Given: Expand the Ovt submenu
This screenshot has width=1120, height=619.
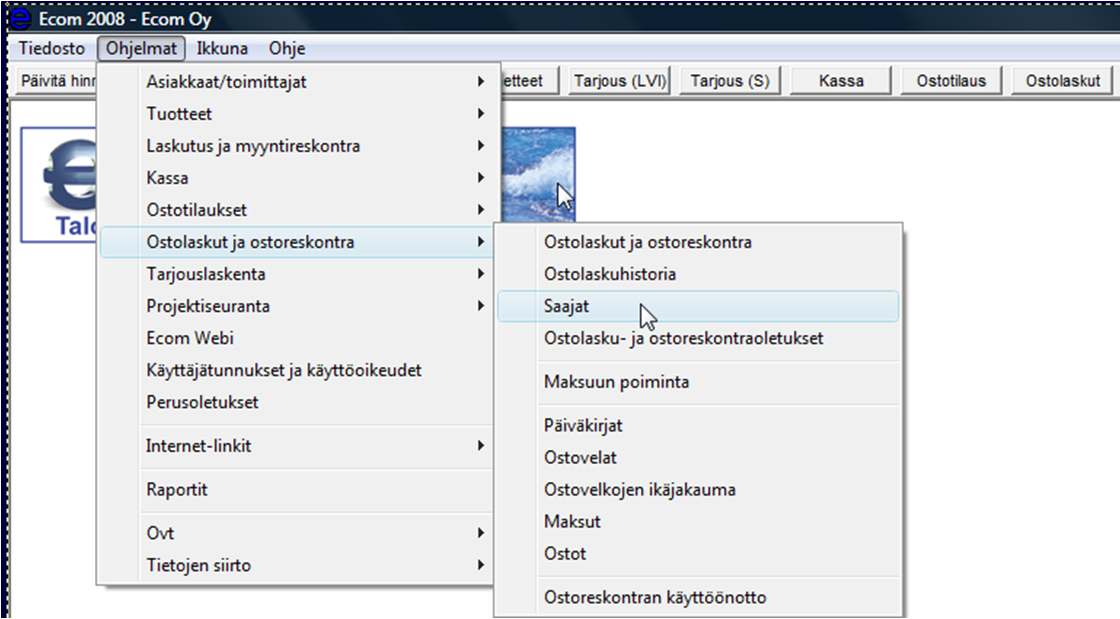Looking at the screenshot, I should [296, 533].
